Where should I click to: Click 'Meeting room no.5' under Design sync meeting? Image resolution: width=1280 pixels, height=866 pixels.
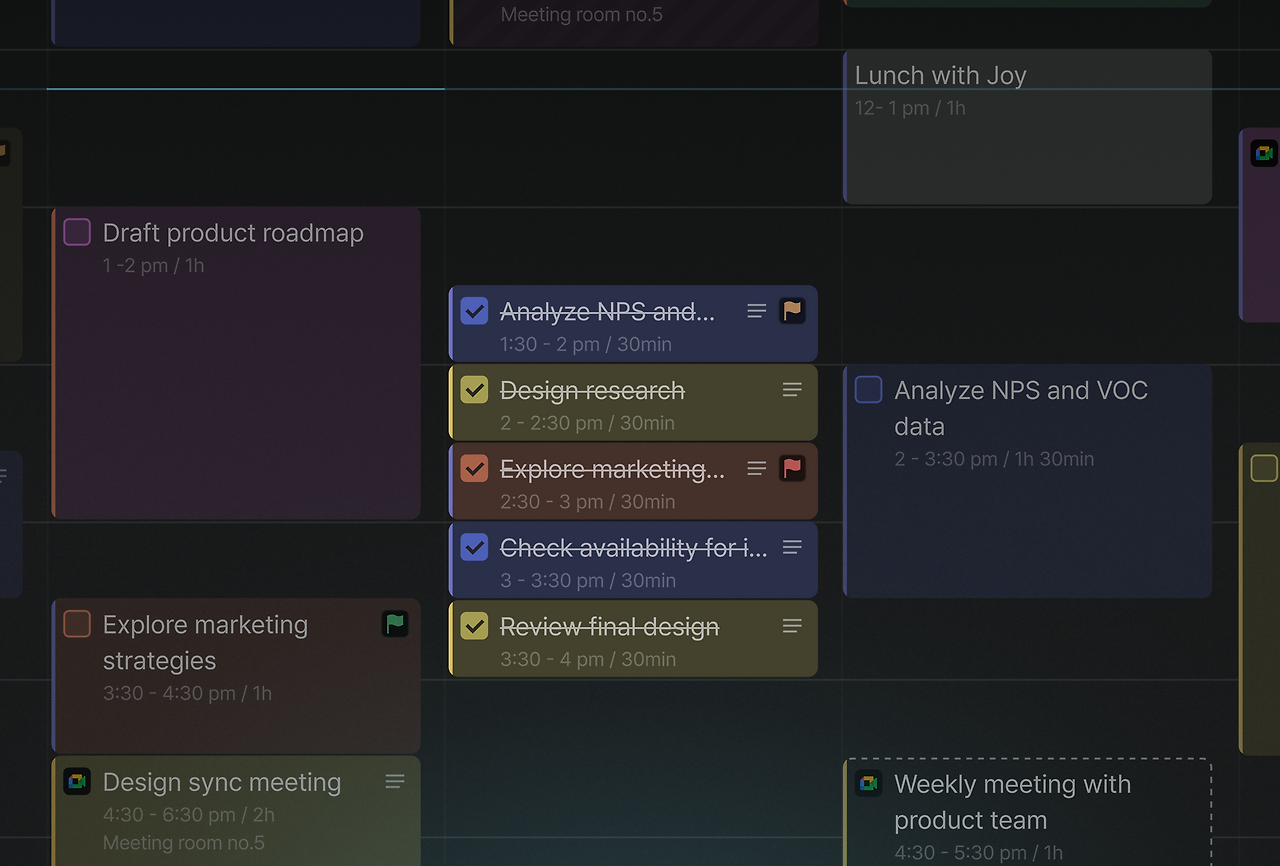pos(184,843)
